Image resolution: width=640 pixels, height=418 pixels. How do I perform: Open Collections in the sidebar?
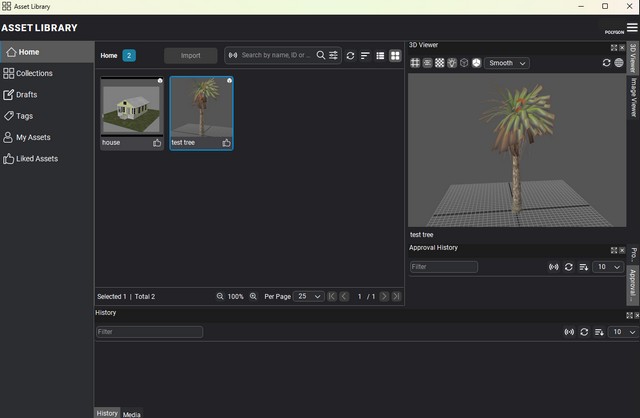tap(34, 73)
